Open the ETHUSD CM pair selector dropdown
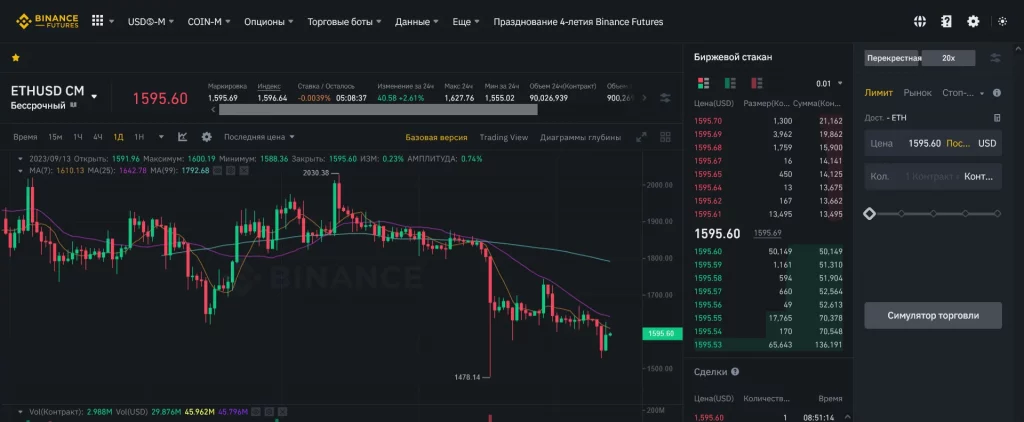This screenshot has height=422, width=1024. (94, 97)
